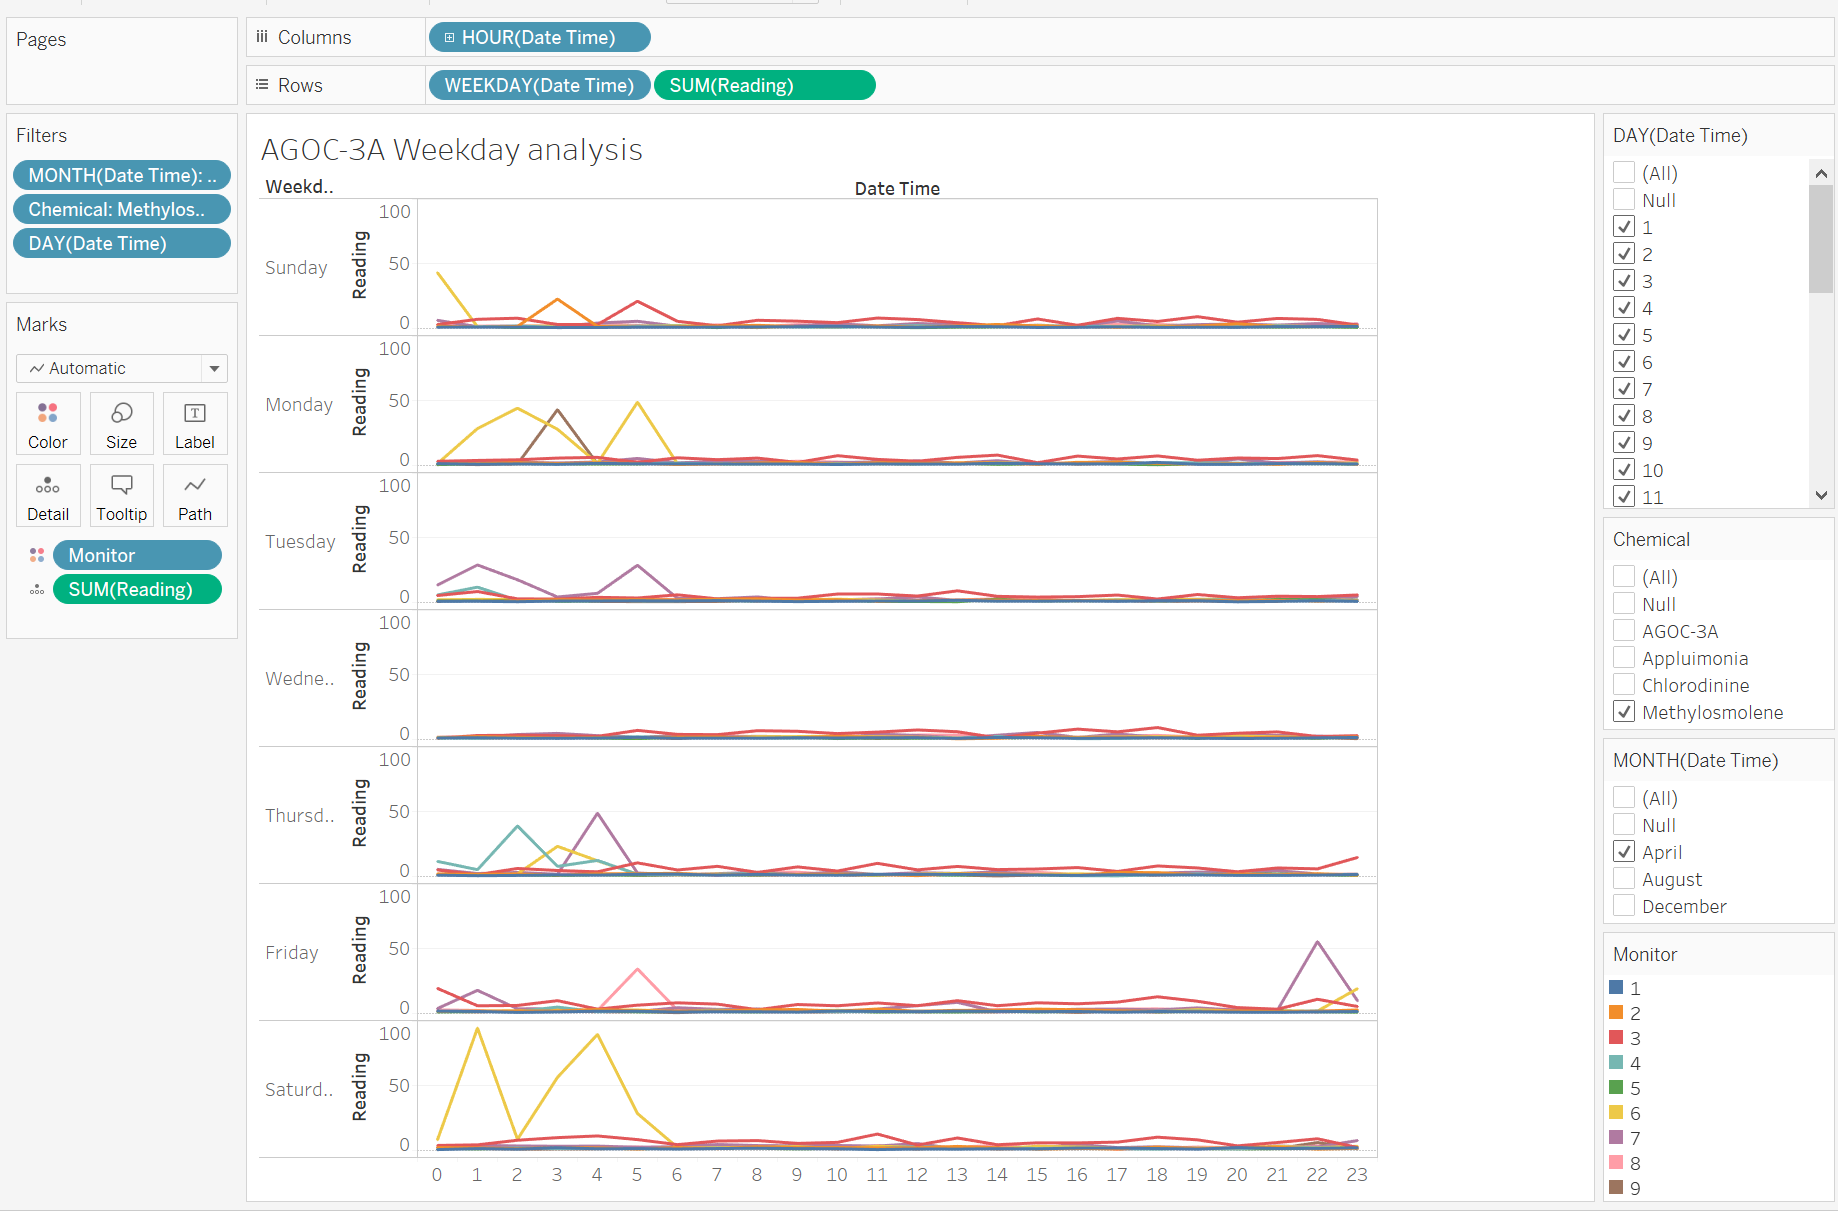Uncheck day 10 in DAY filter
Image resolution: width=1838 pixels, height=1211 pixels.
[x=1624, y=470]
